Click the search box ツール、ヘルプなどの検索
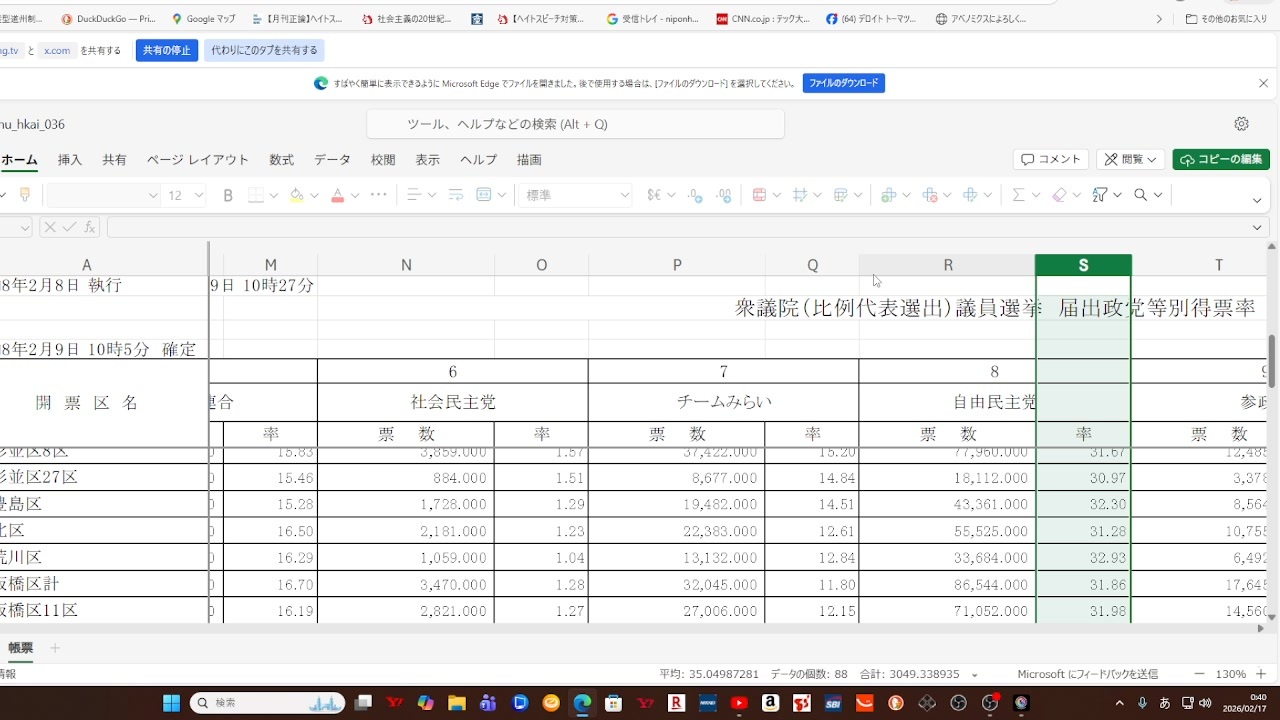Screen dimensions: 1280x720 575,124
